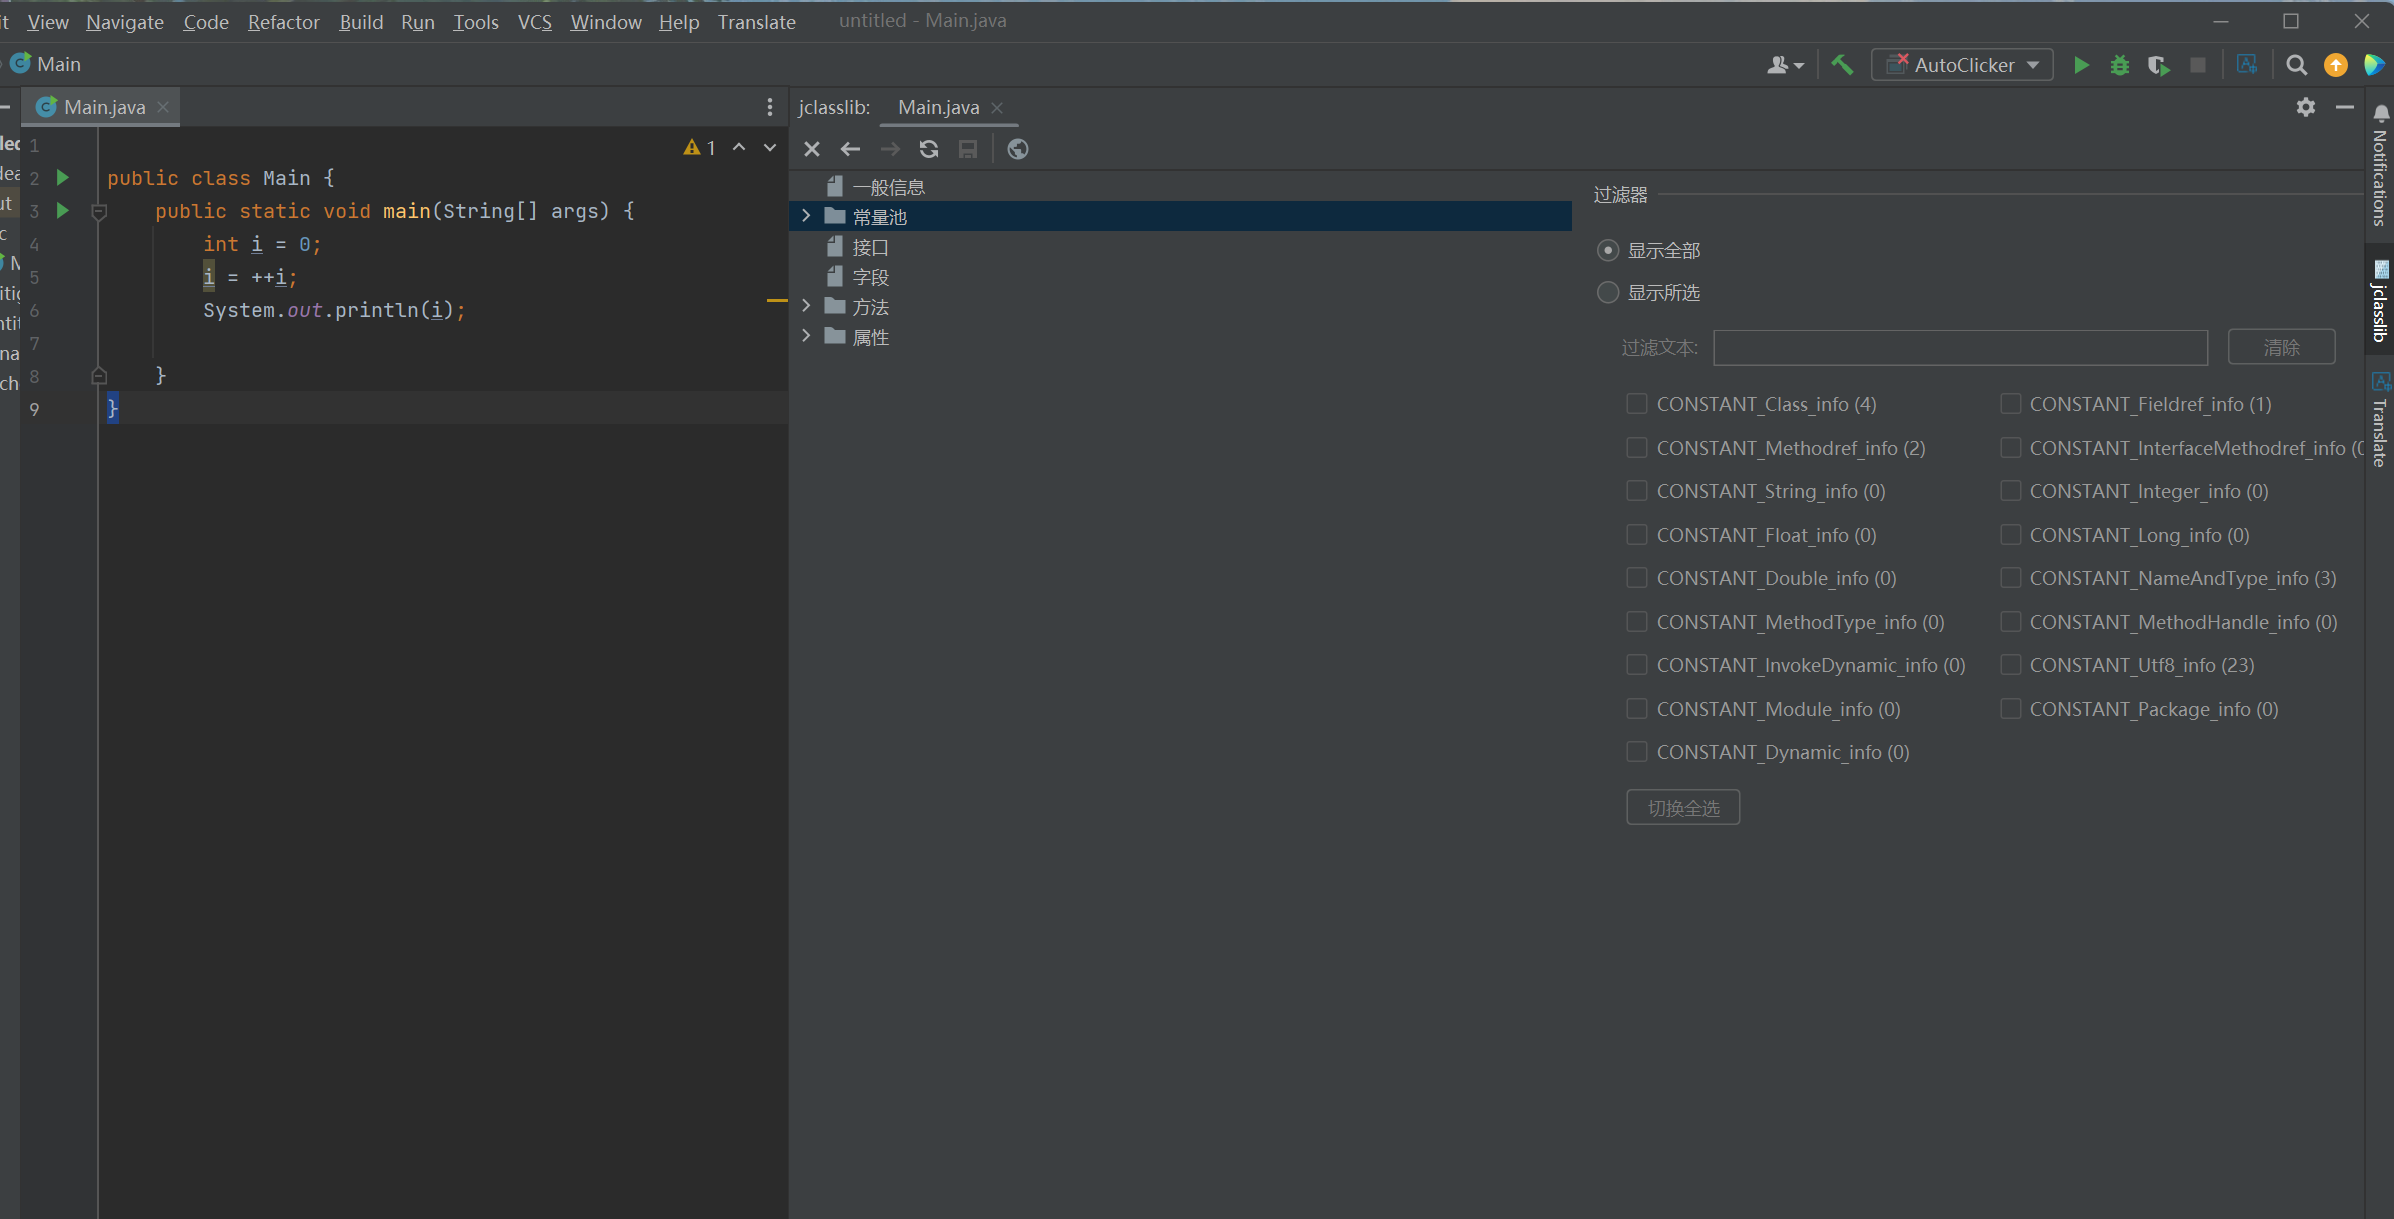The height and width of the screenshot is (1219, 2394).
Task: Open the AutoClicker run configuration dropdown
Action: 1962,65
